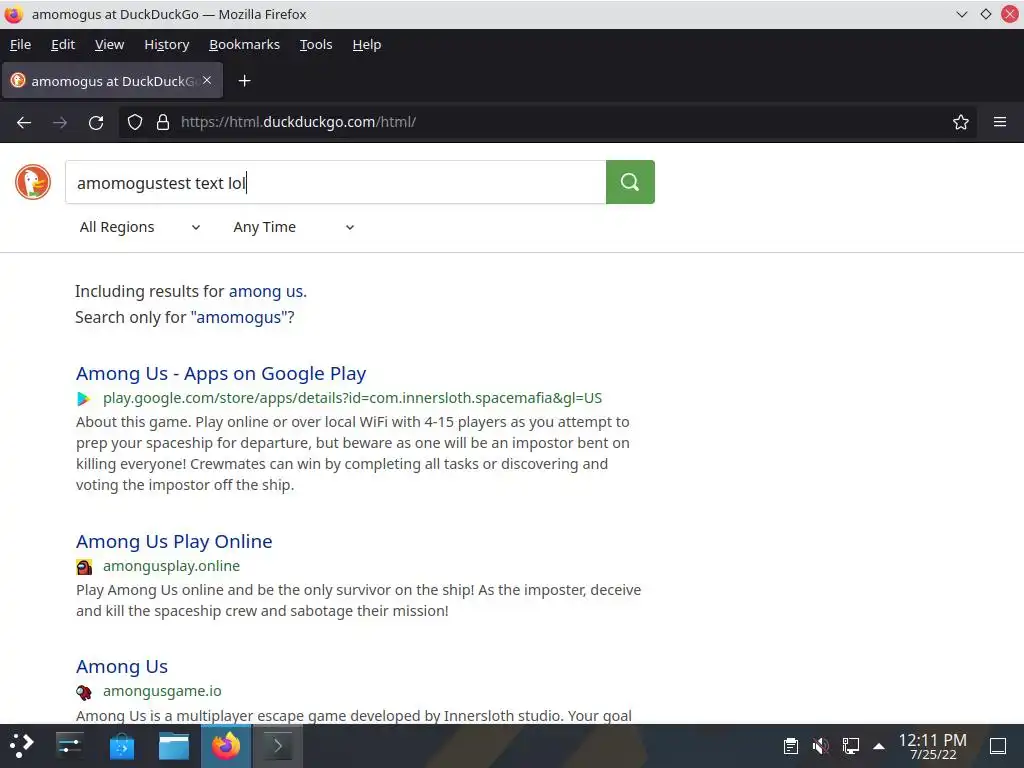Image resolution: width=1024 pixels, height=768 pixels.
Task: Open the Bookmarks menu
Action: click(x=244, y=44)
